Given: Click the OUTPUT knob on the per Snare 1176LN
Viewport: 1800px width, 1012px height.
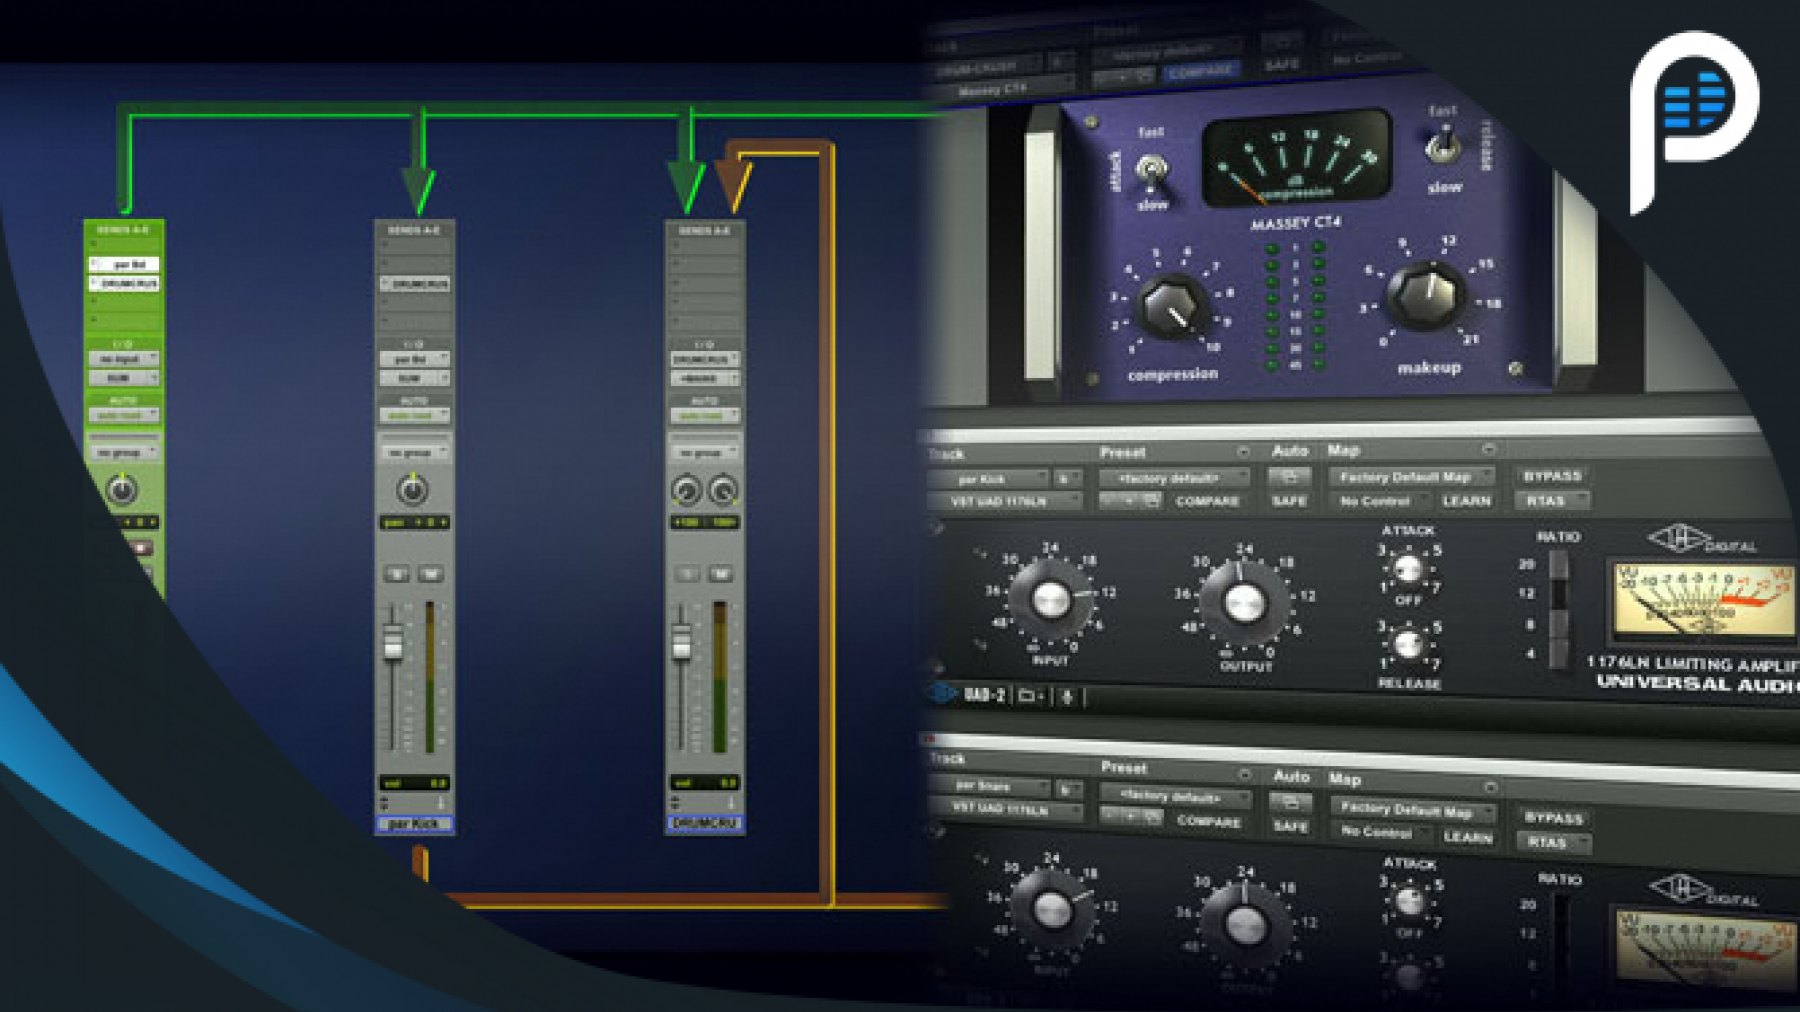Looking at the screenshot, I should tap(1244, 925).
